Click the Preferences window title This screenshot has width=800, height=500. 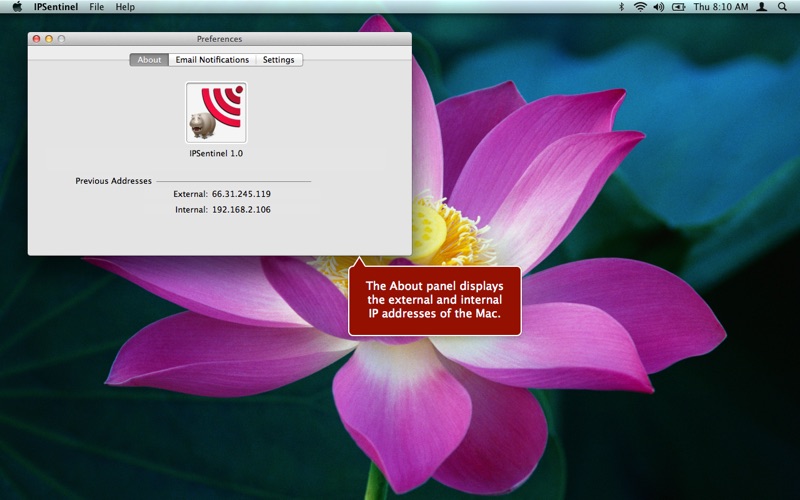click(x=219, y=39)
